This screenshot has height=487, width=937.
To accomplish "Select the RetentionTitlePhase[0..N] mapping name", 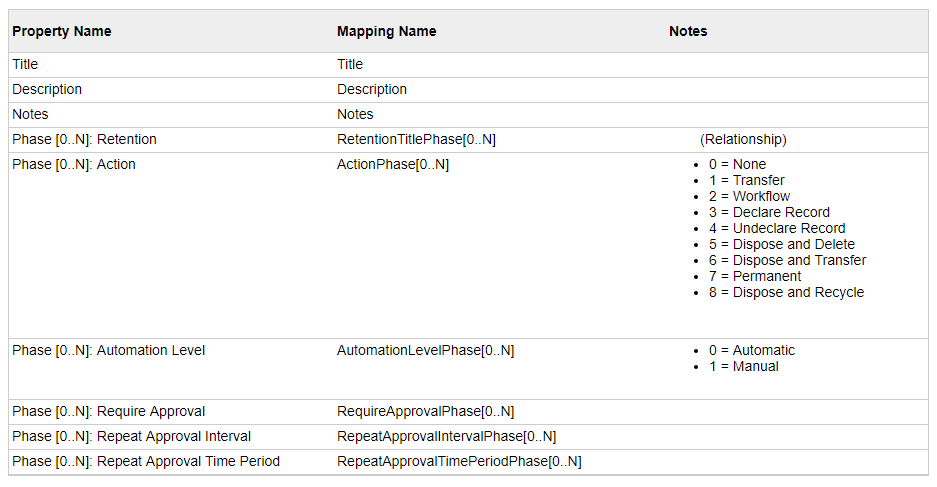I will (416, 139).
